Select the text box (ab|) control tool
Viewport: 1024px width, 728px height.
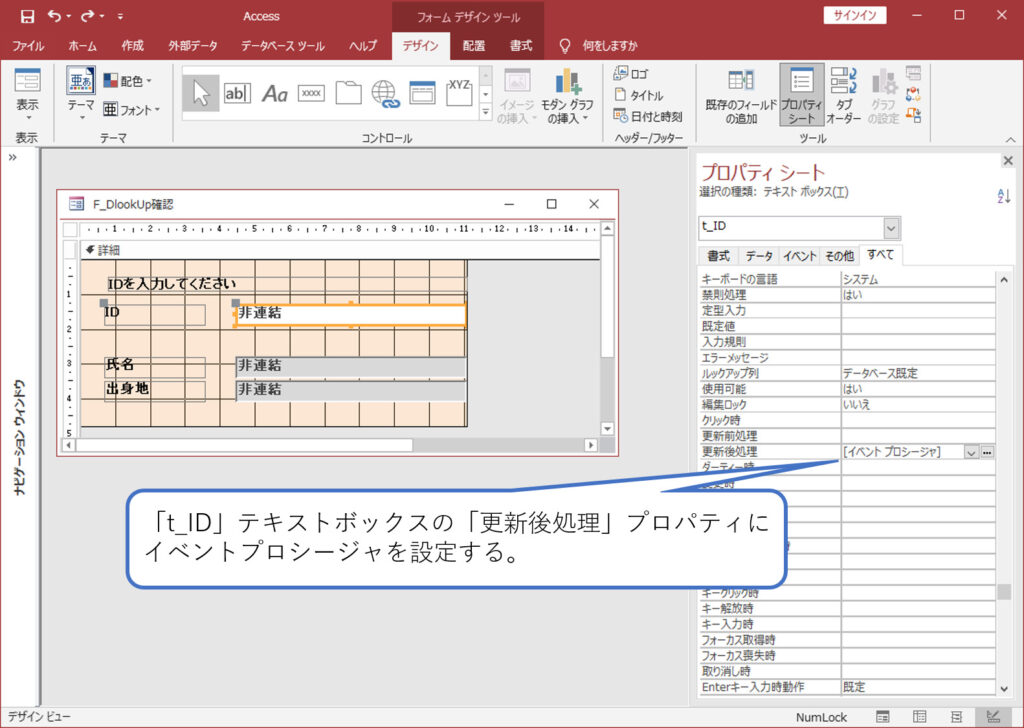click(x=237, y=93)
